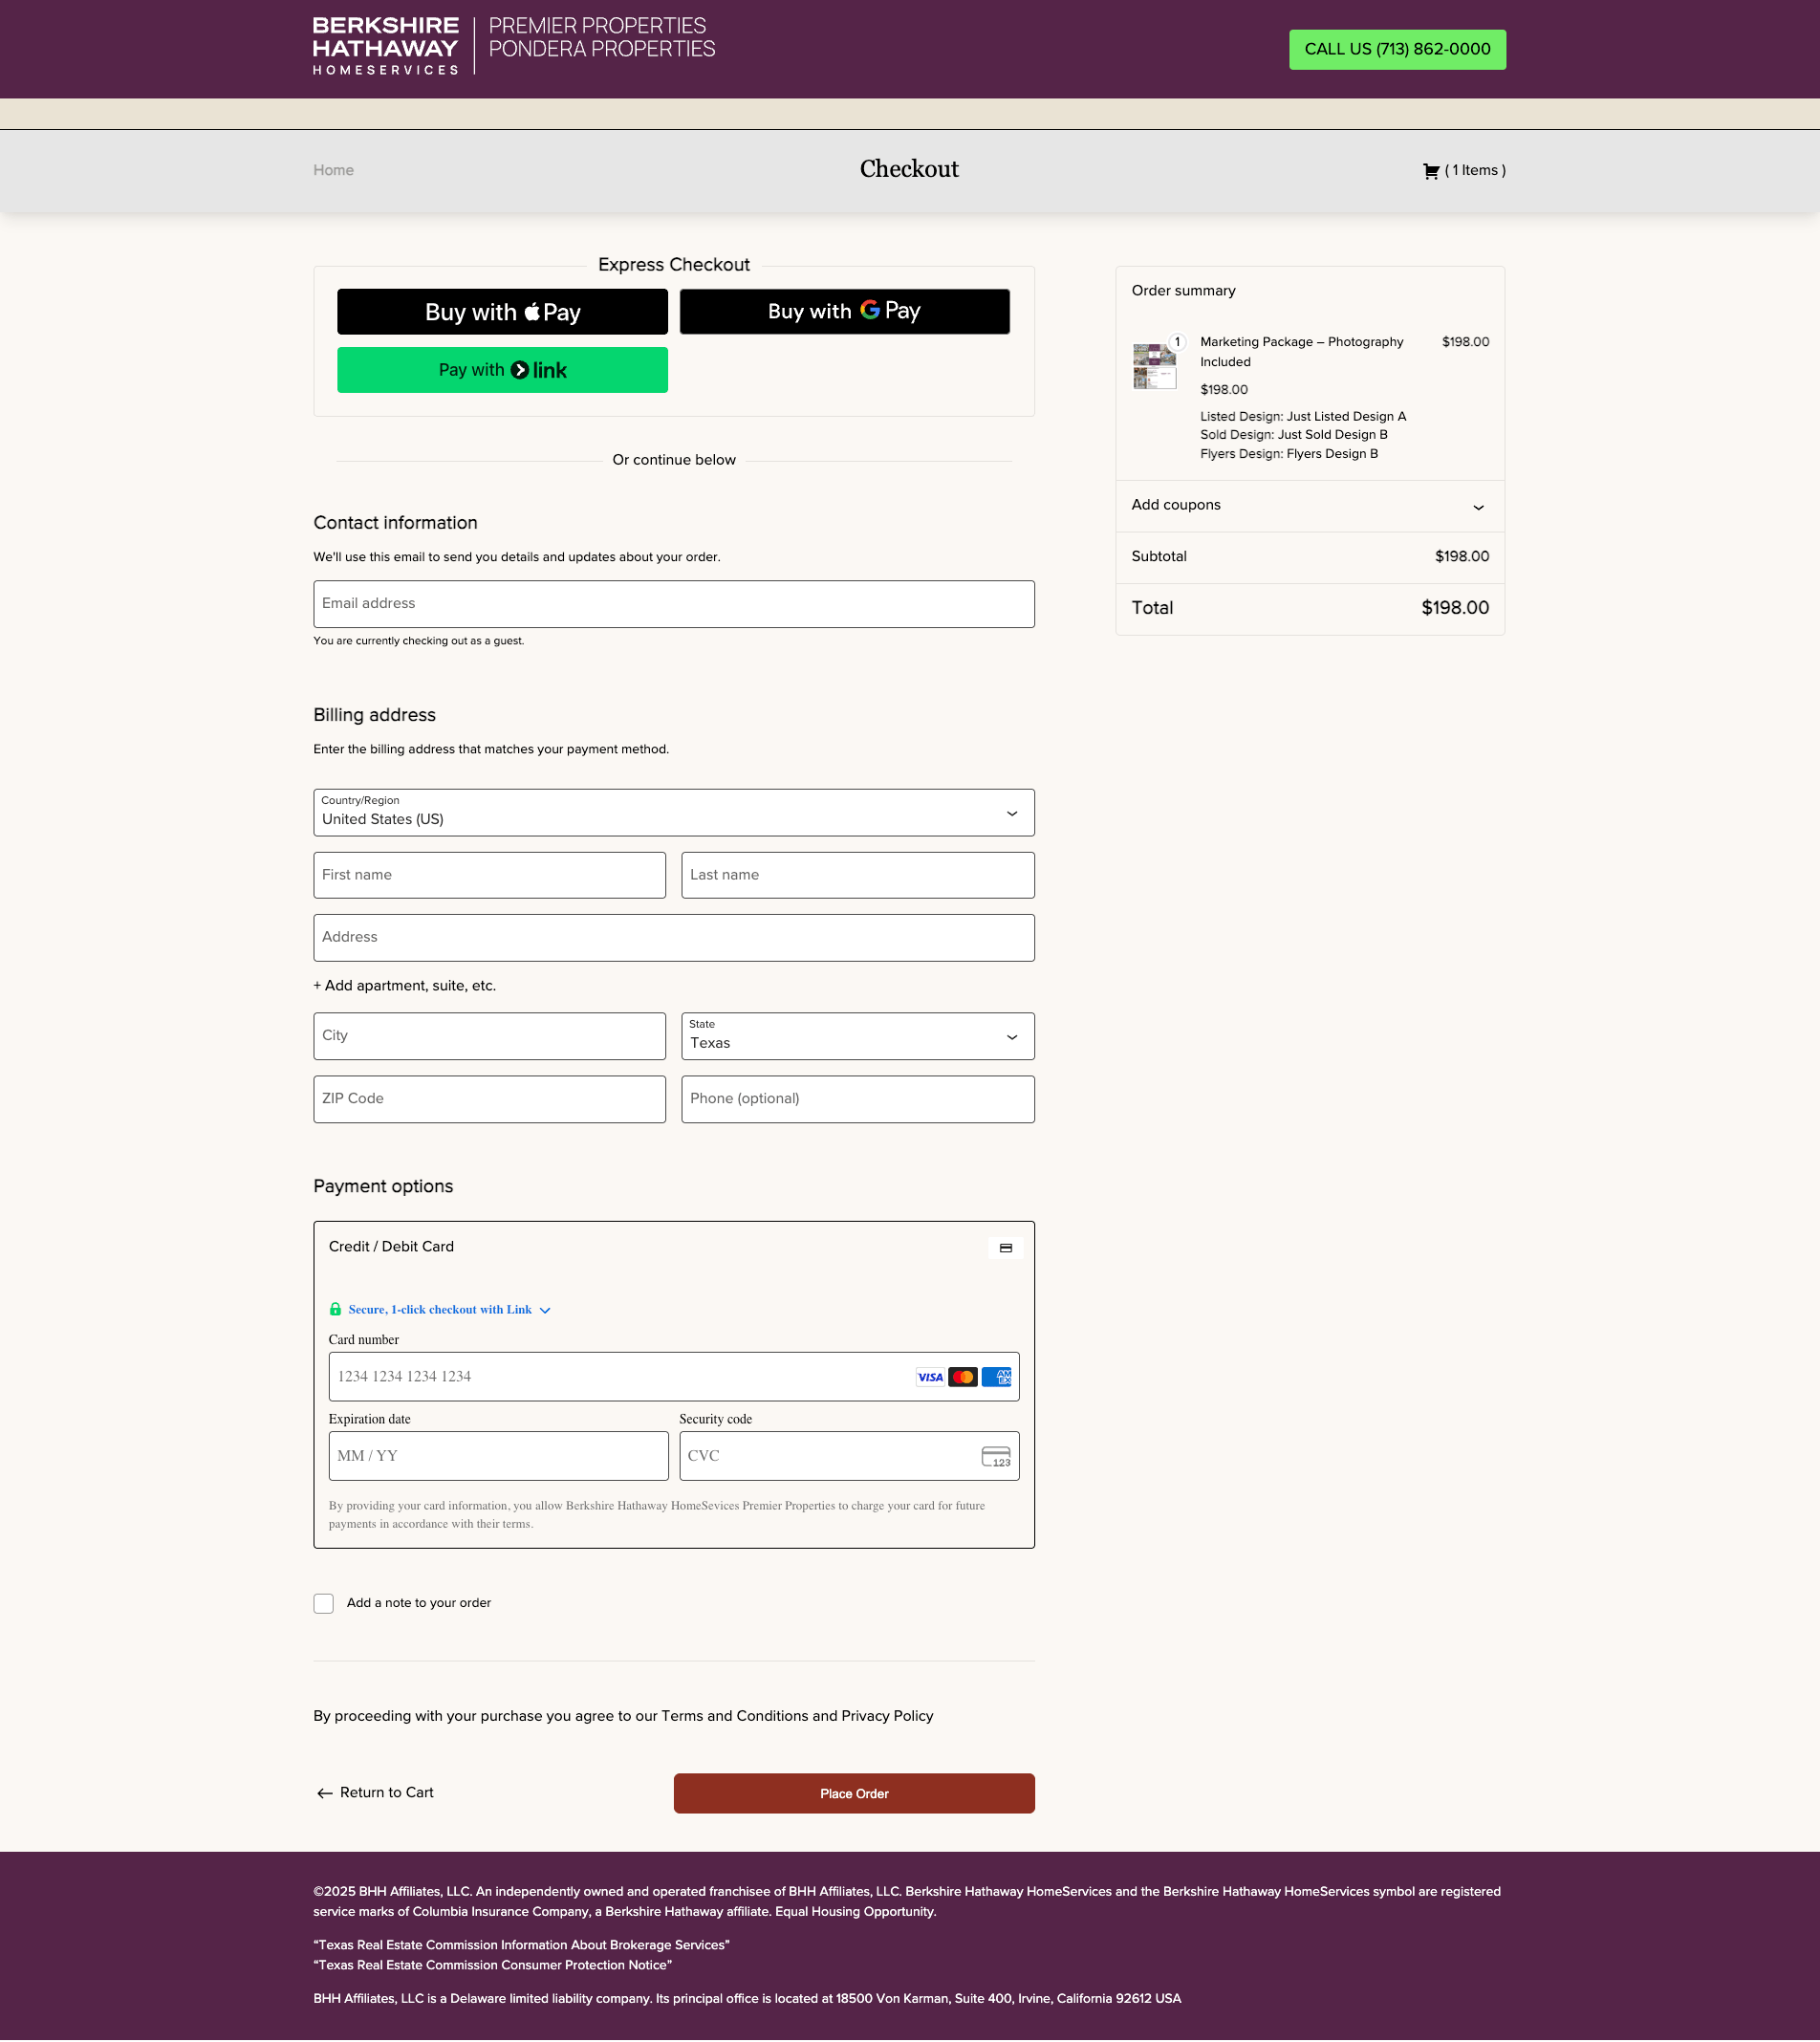Expand the Add coupons section

1309,506
